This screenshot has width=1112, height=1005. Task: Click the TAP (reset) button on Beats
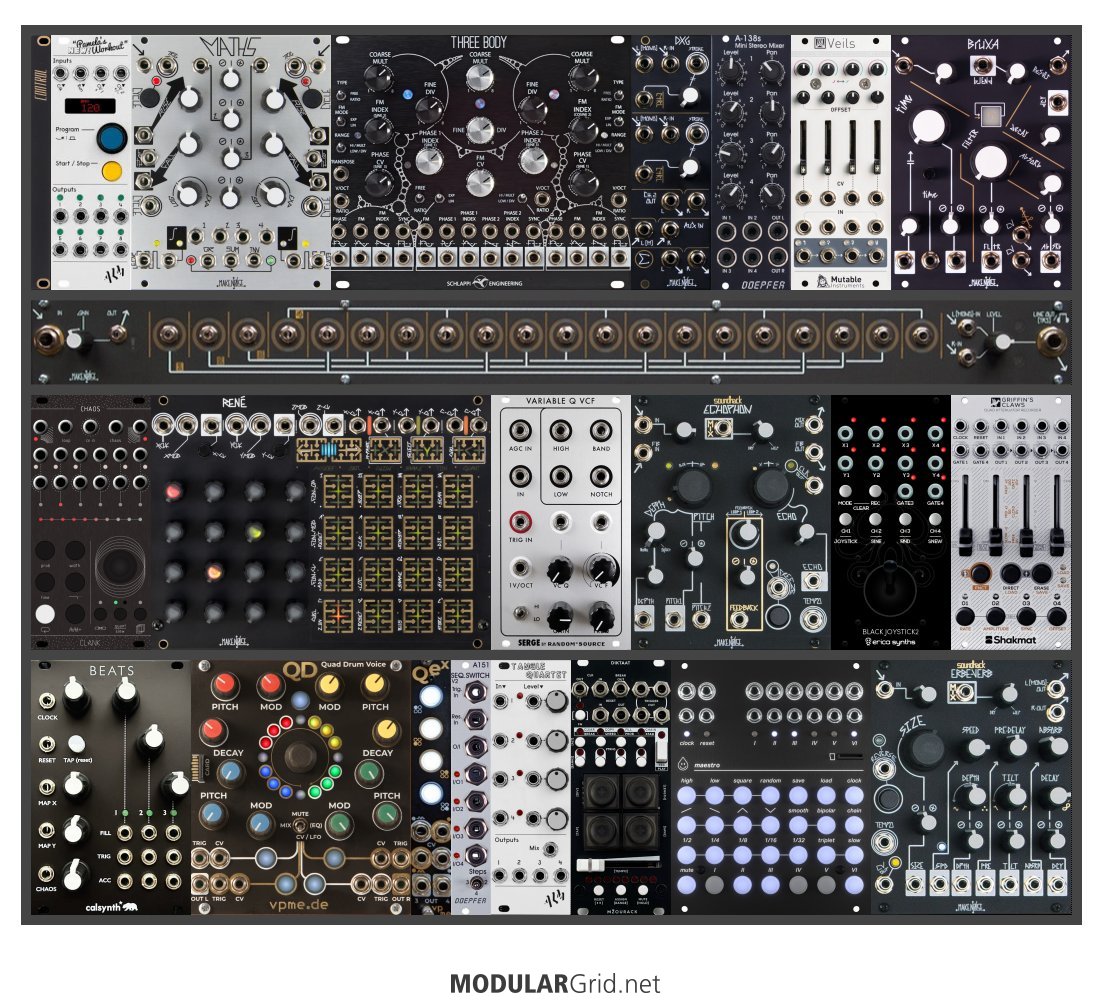click(76, 743)
